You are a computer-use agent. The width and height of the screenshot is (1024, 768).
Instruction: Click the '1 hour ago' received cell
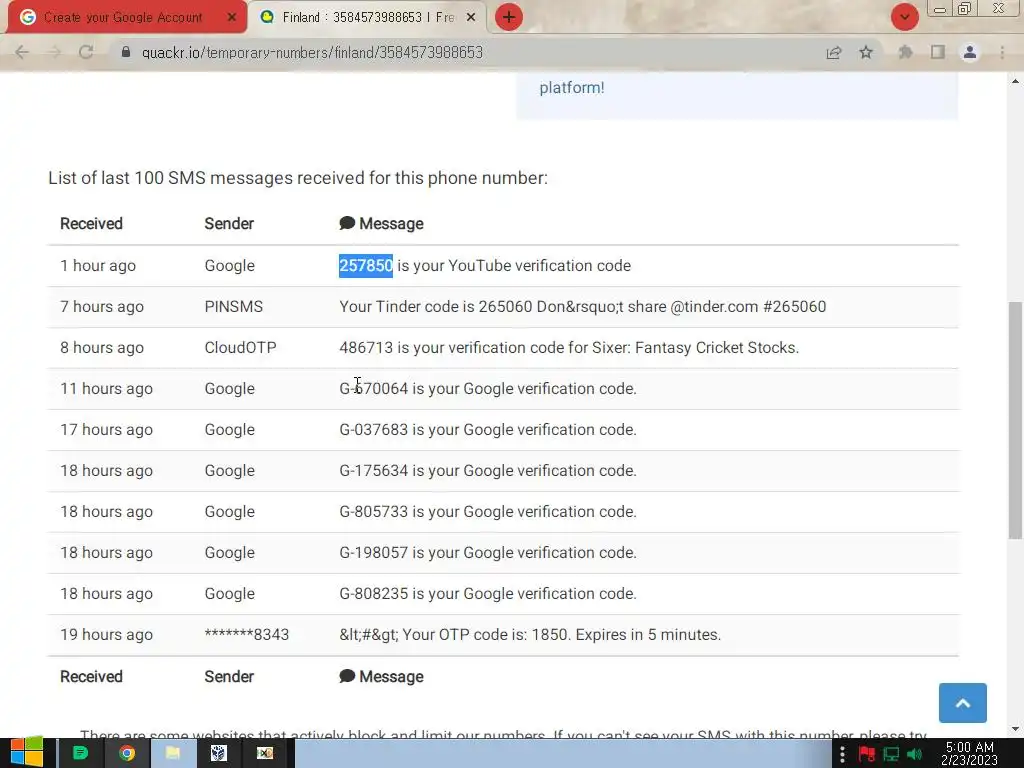click(98, 266)
